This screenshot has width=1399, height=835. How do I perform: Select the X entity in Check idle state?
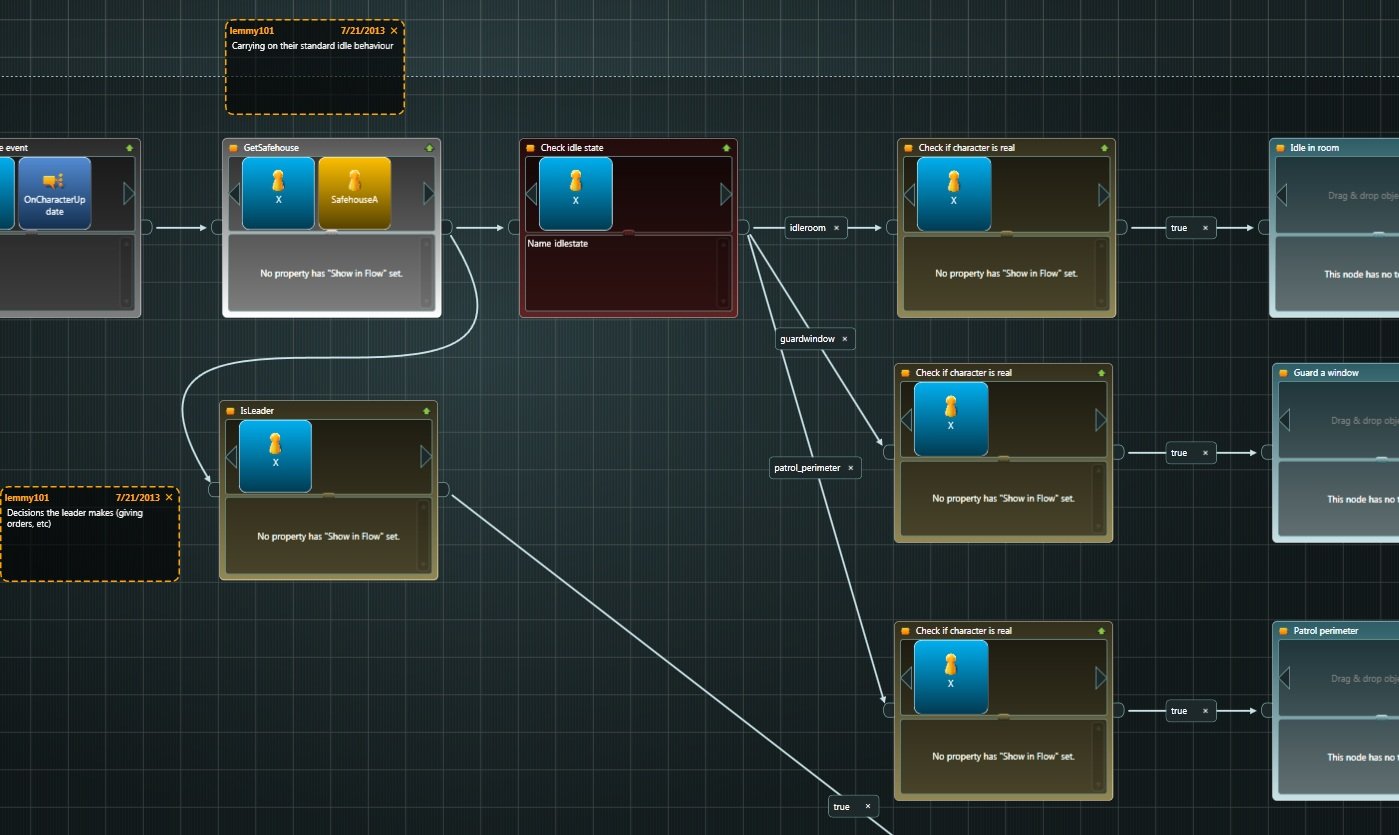tap(576, 194)
